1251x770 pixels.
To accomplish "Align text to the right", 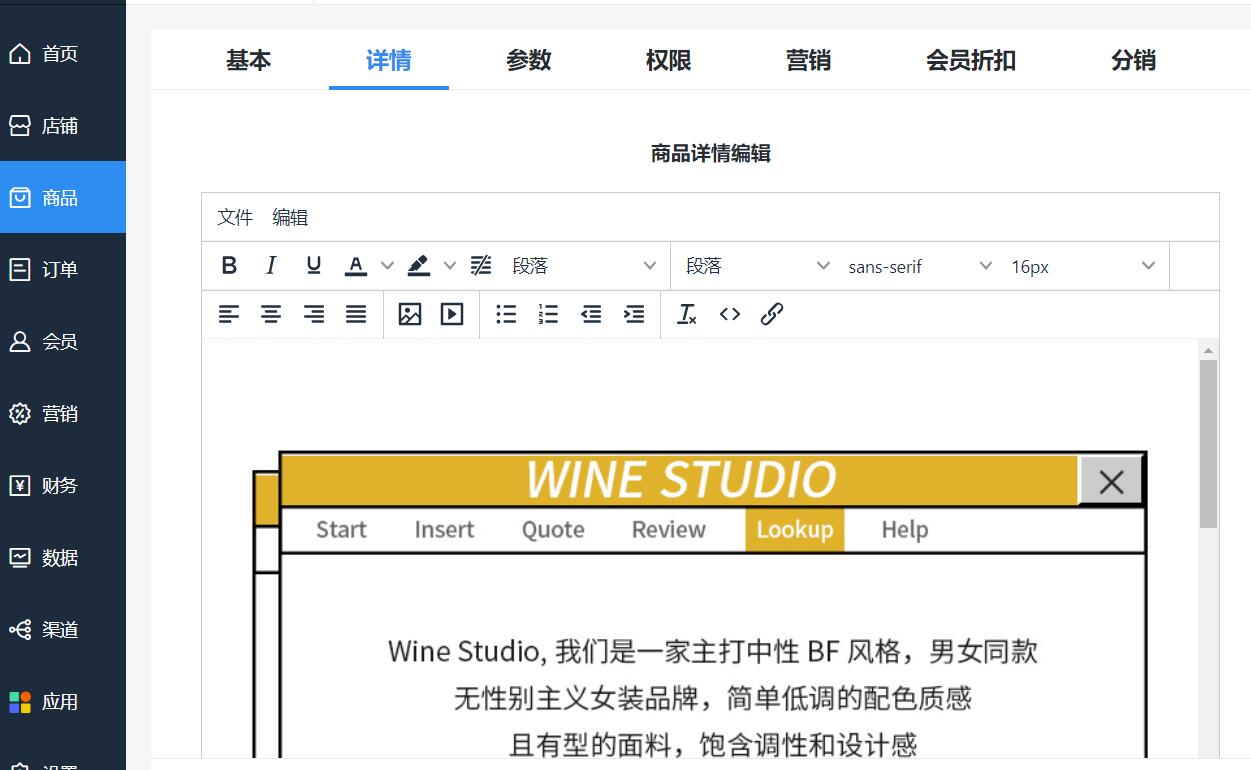I will [314, 315].
